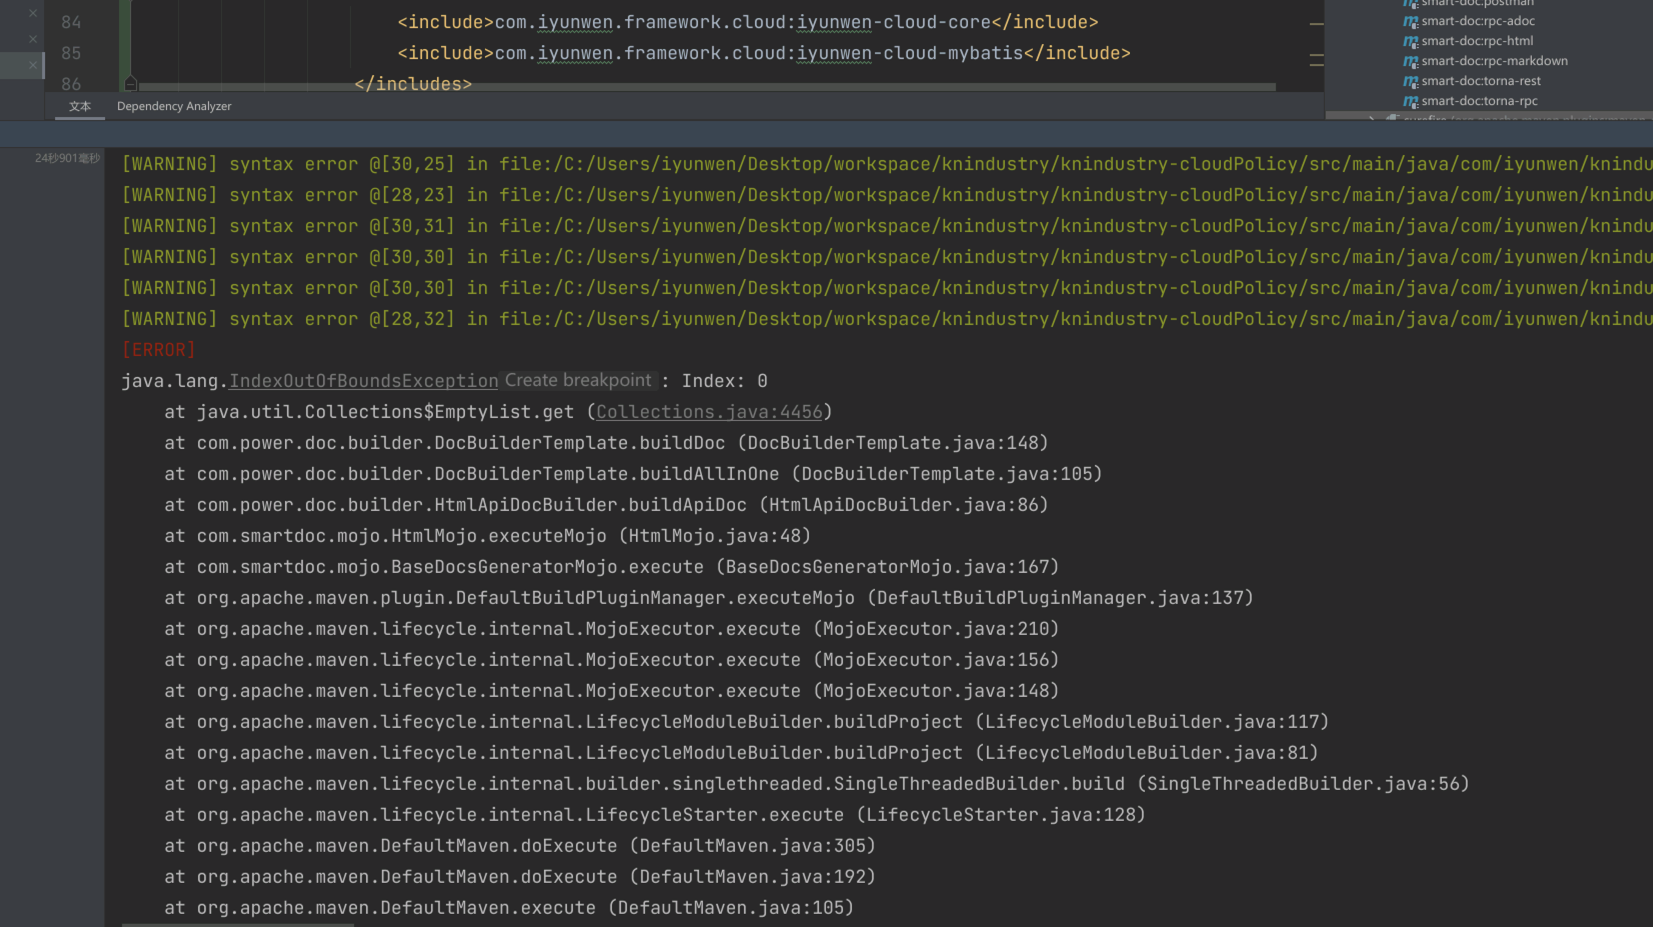Open the Dependency Analyzer tab
Screen dimensions: 1653x927
coord(174,106)
